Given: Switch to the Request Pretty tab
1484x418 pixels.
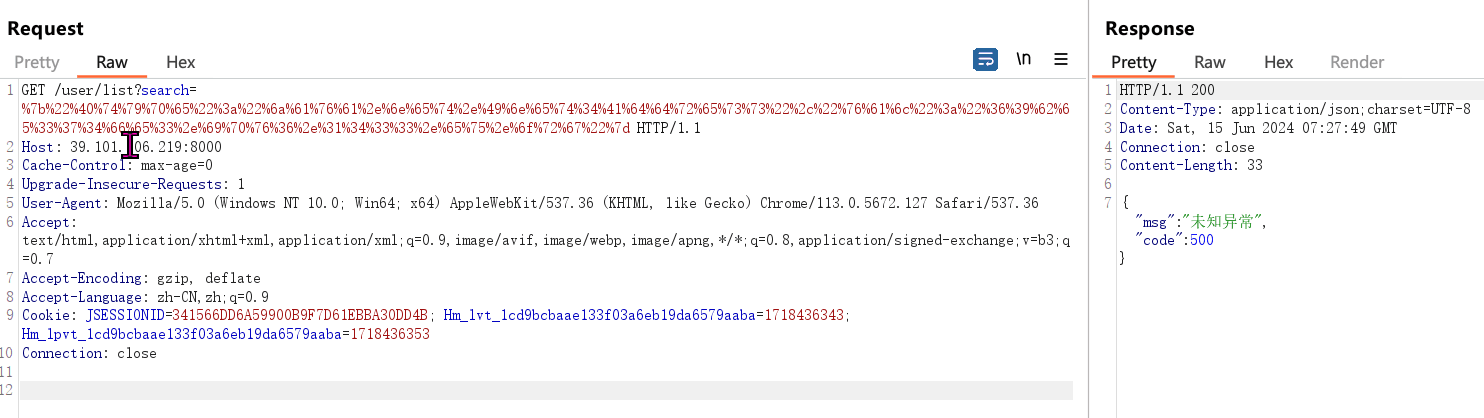Looking at the screenshot, I should pyautogui.click(x=37, y=62).
